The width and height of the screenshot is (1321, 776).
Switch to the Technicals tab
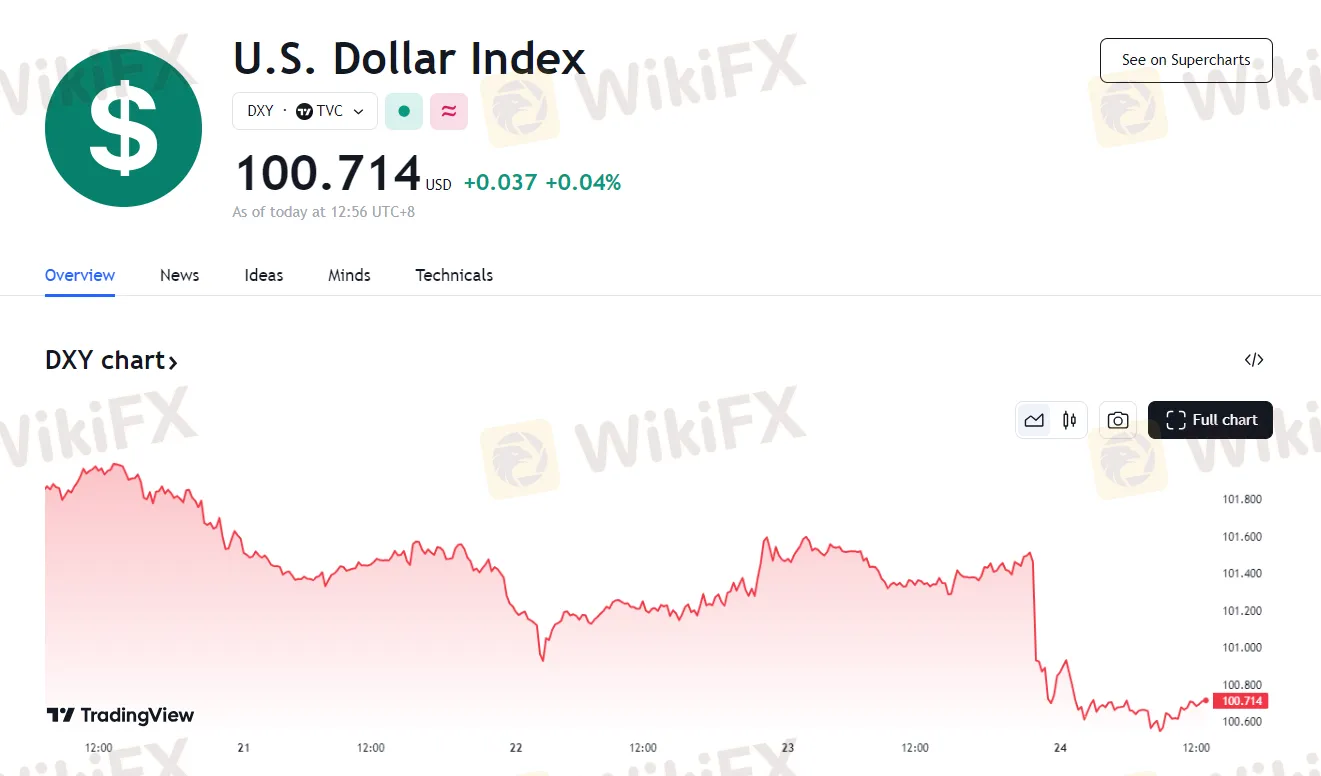454,275
